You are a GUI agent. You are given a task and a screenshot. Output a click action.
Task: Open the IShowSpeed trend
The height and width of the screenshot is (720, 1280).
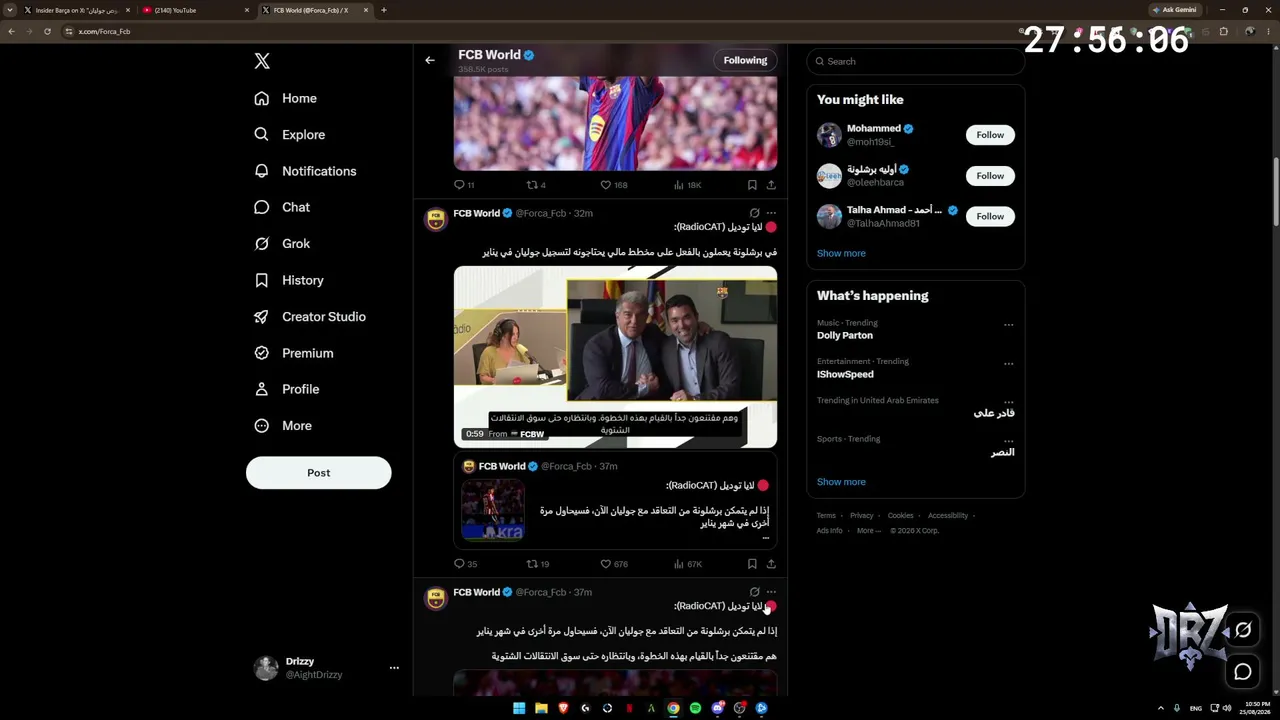click(x=845, y=374)
